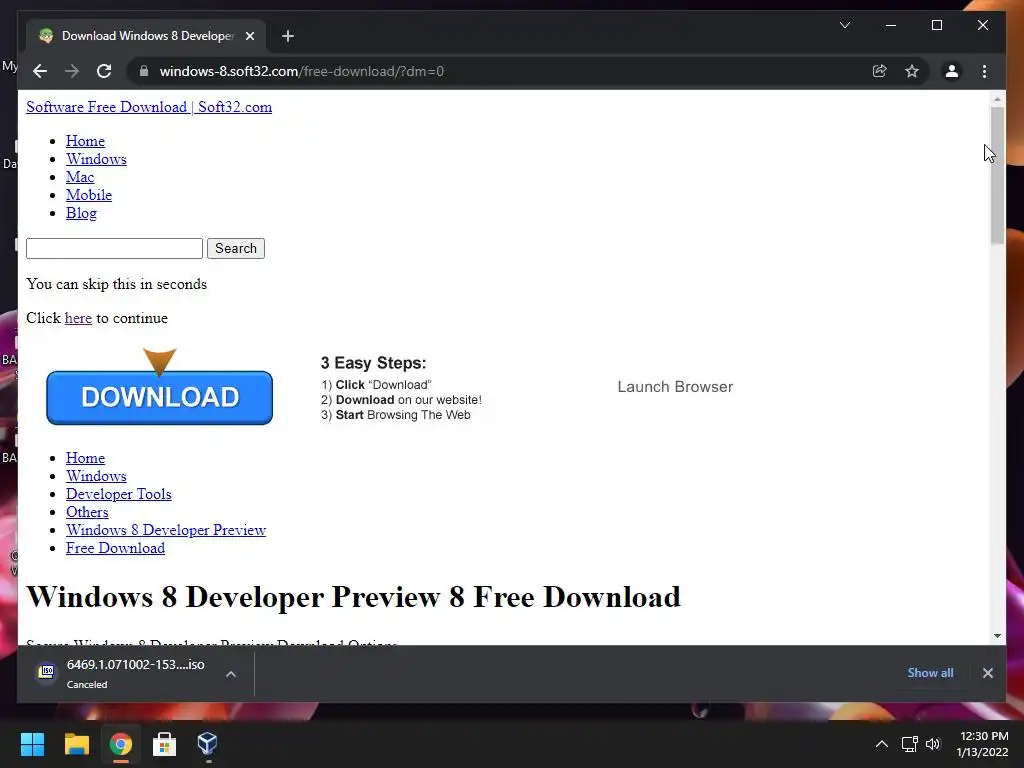
Task: Open the network tray icon
Action: click(910, 744)
